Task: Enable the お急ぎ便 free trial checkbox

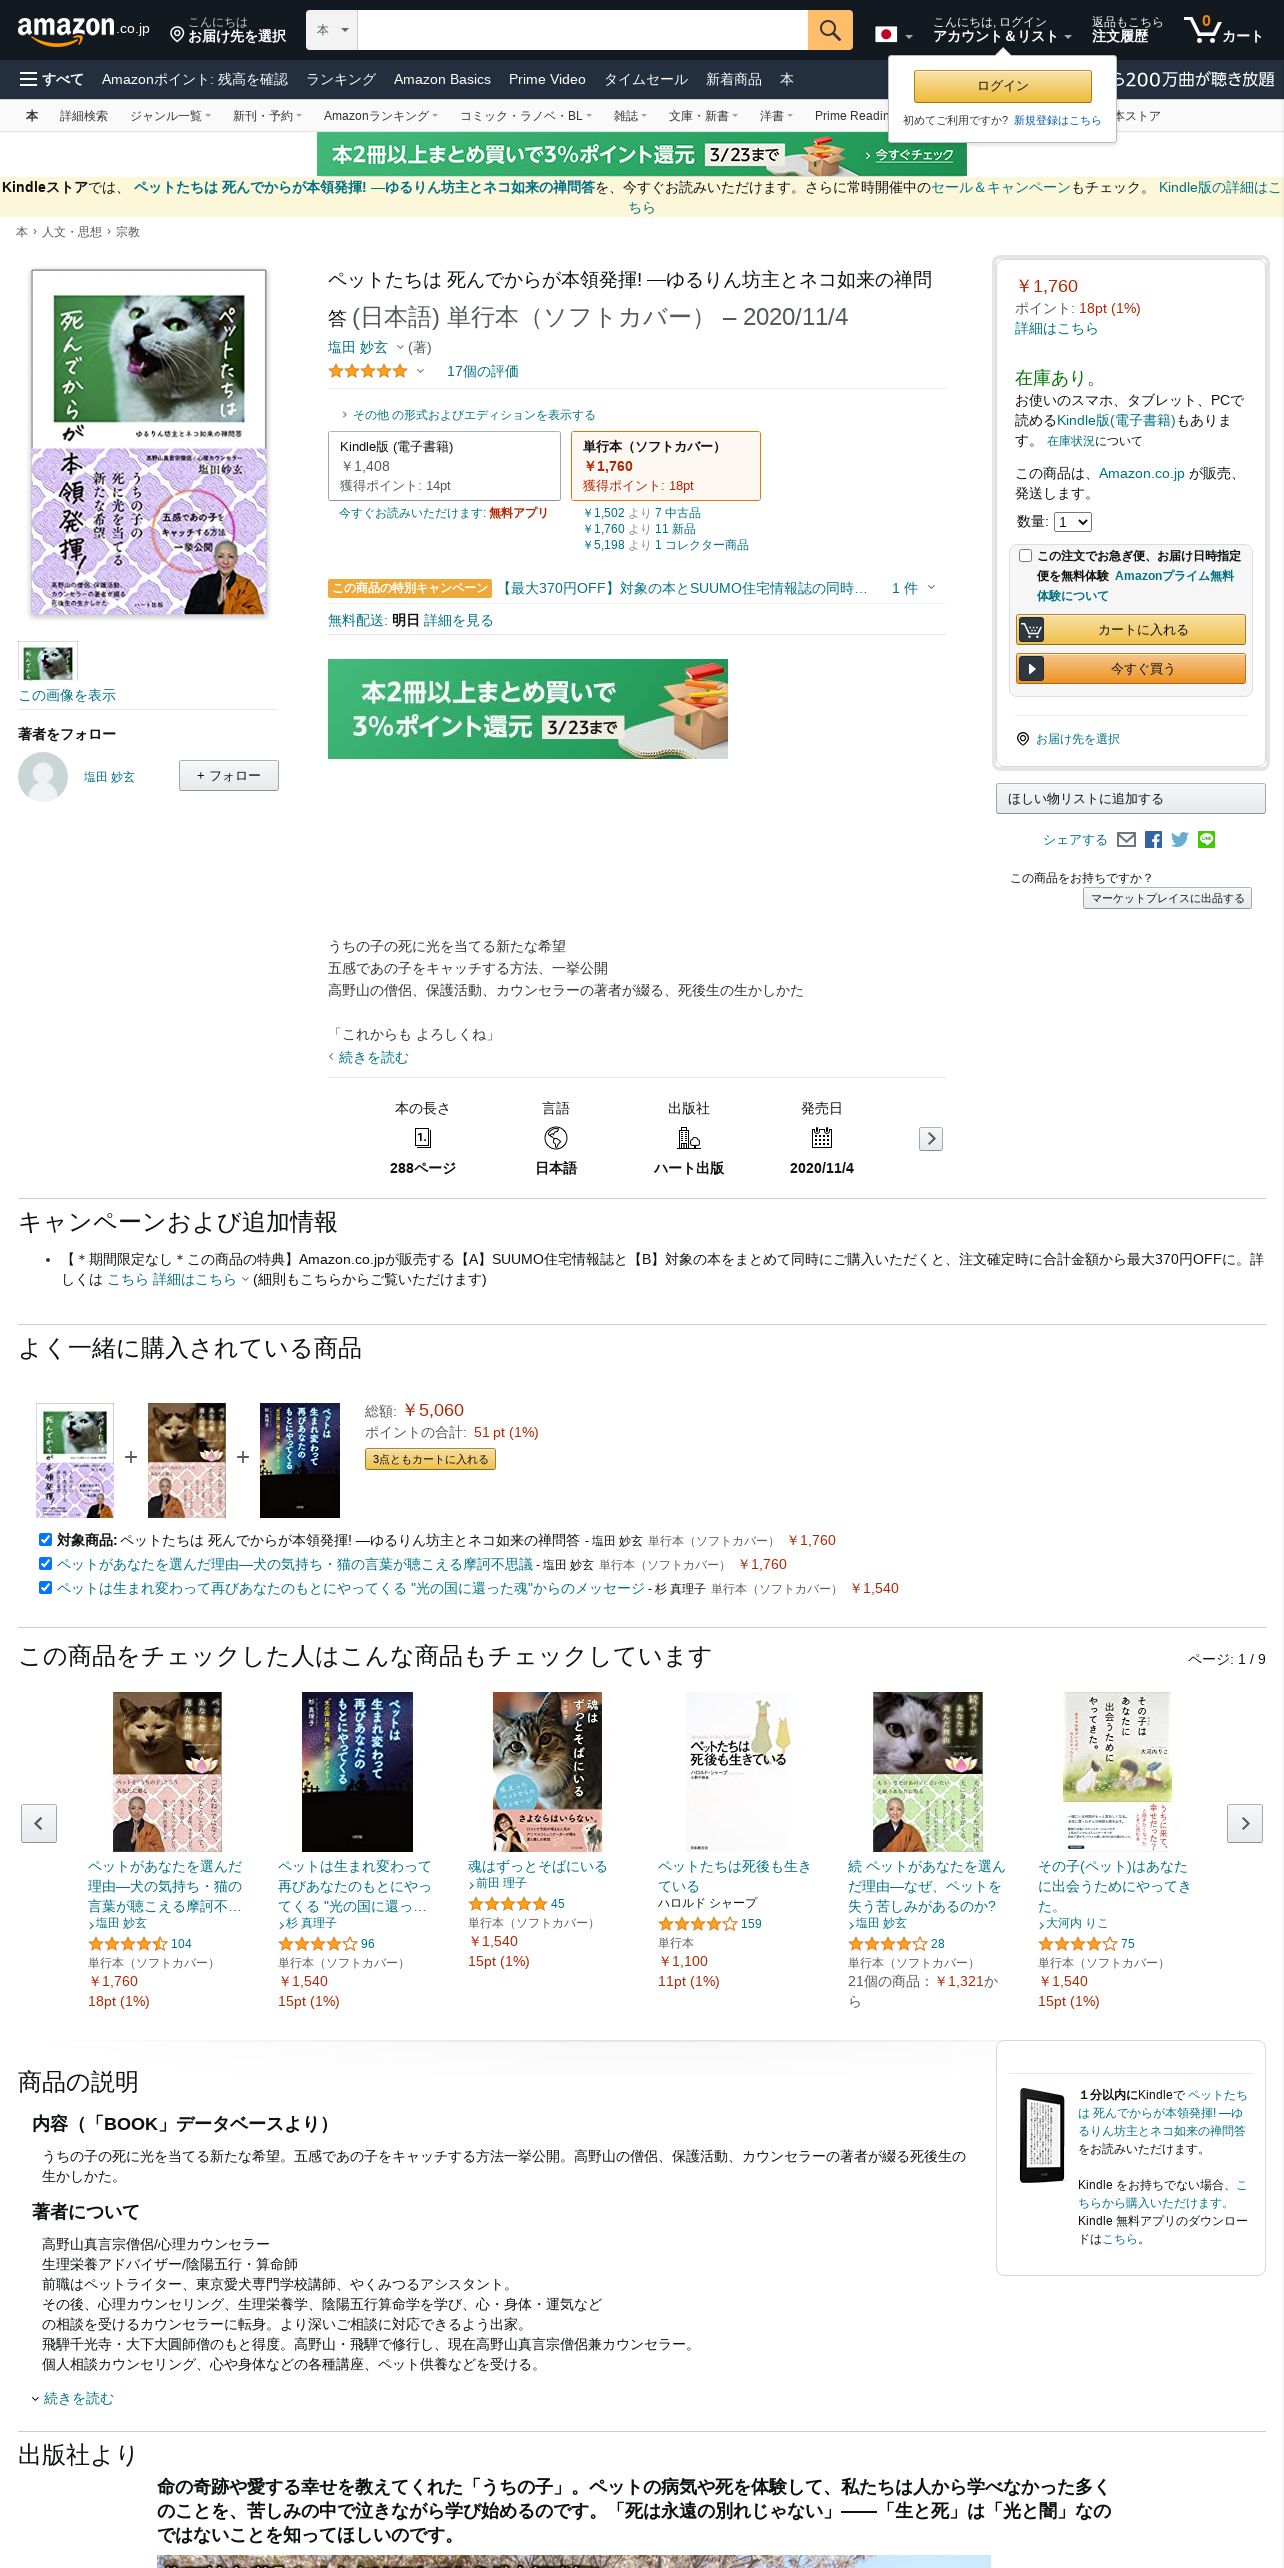Action: click(x=1025, y=555)
